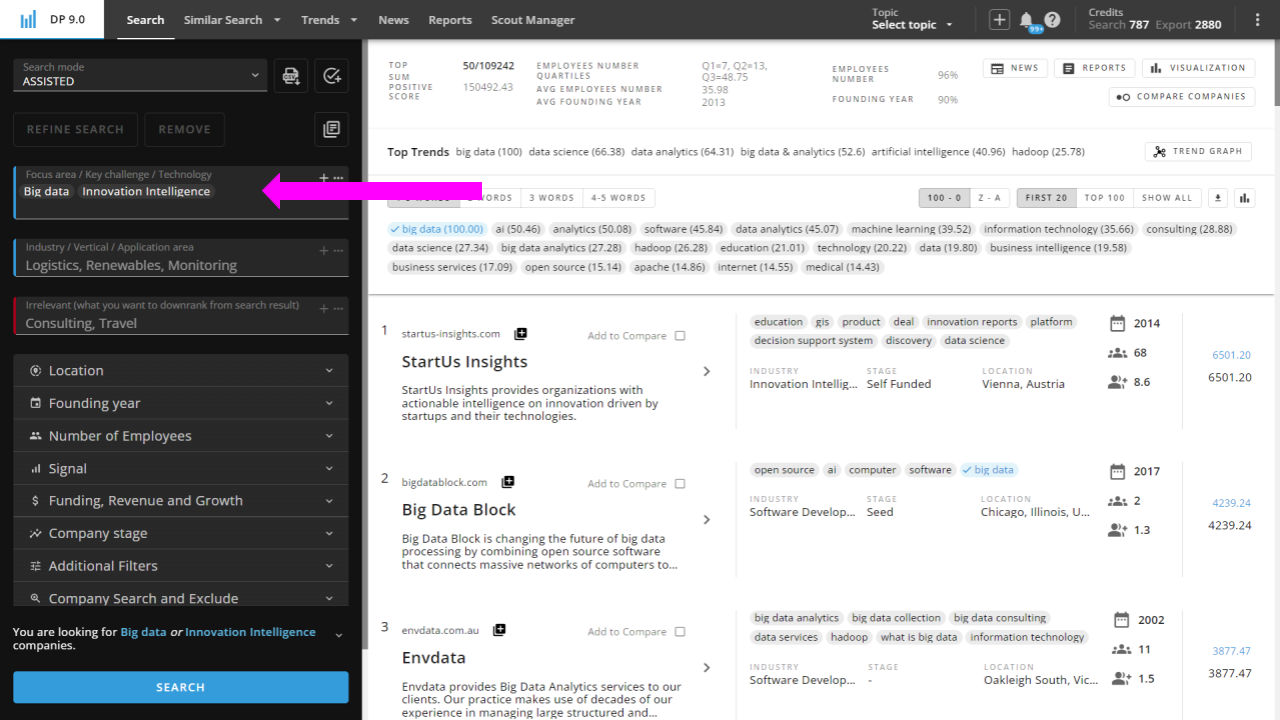Click the Refine Search button
This screenshot has width=1280, height=720.
tap(75, 129)
